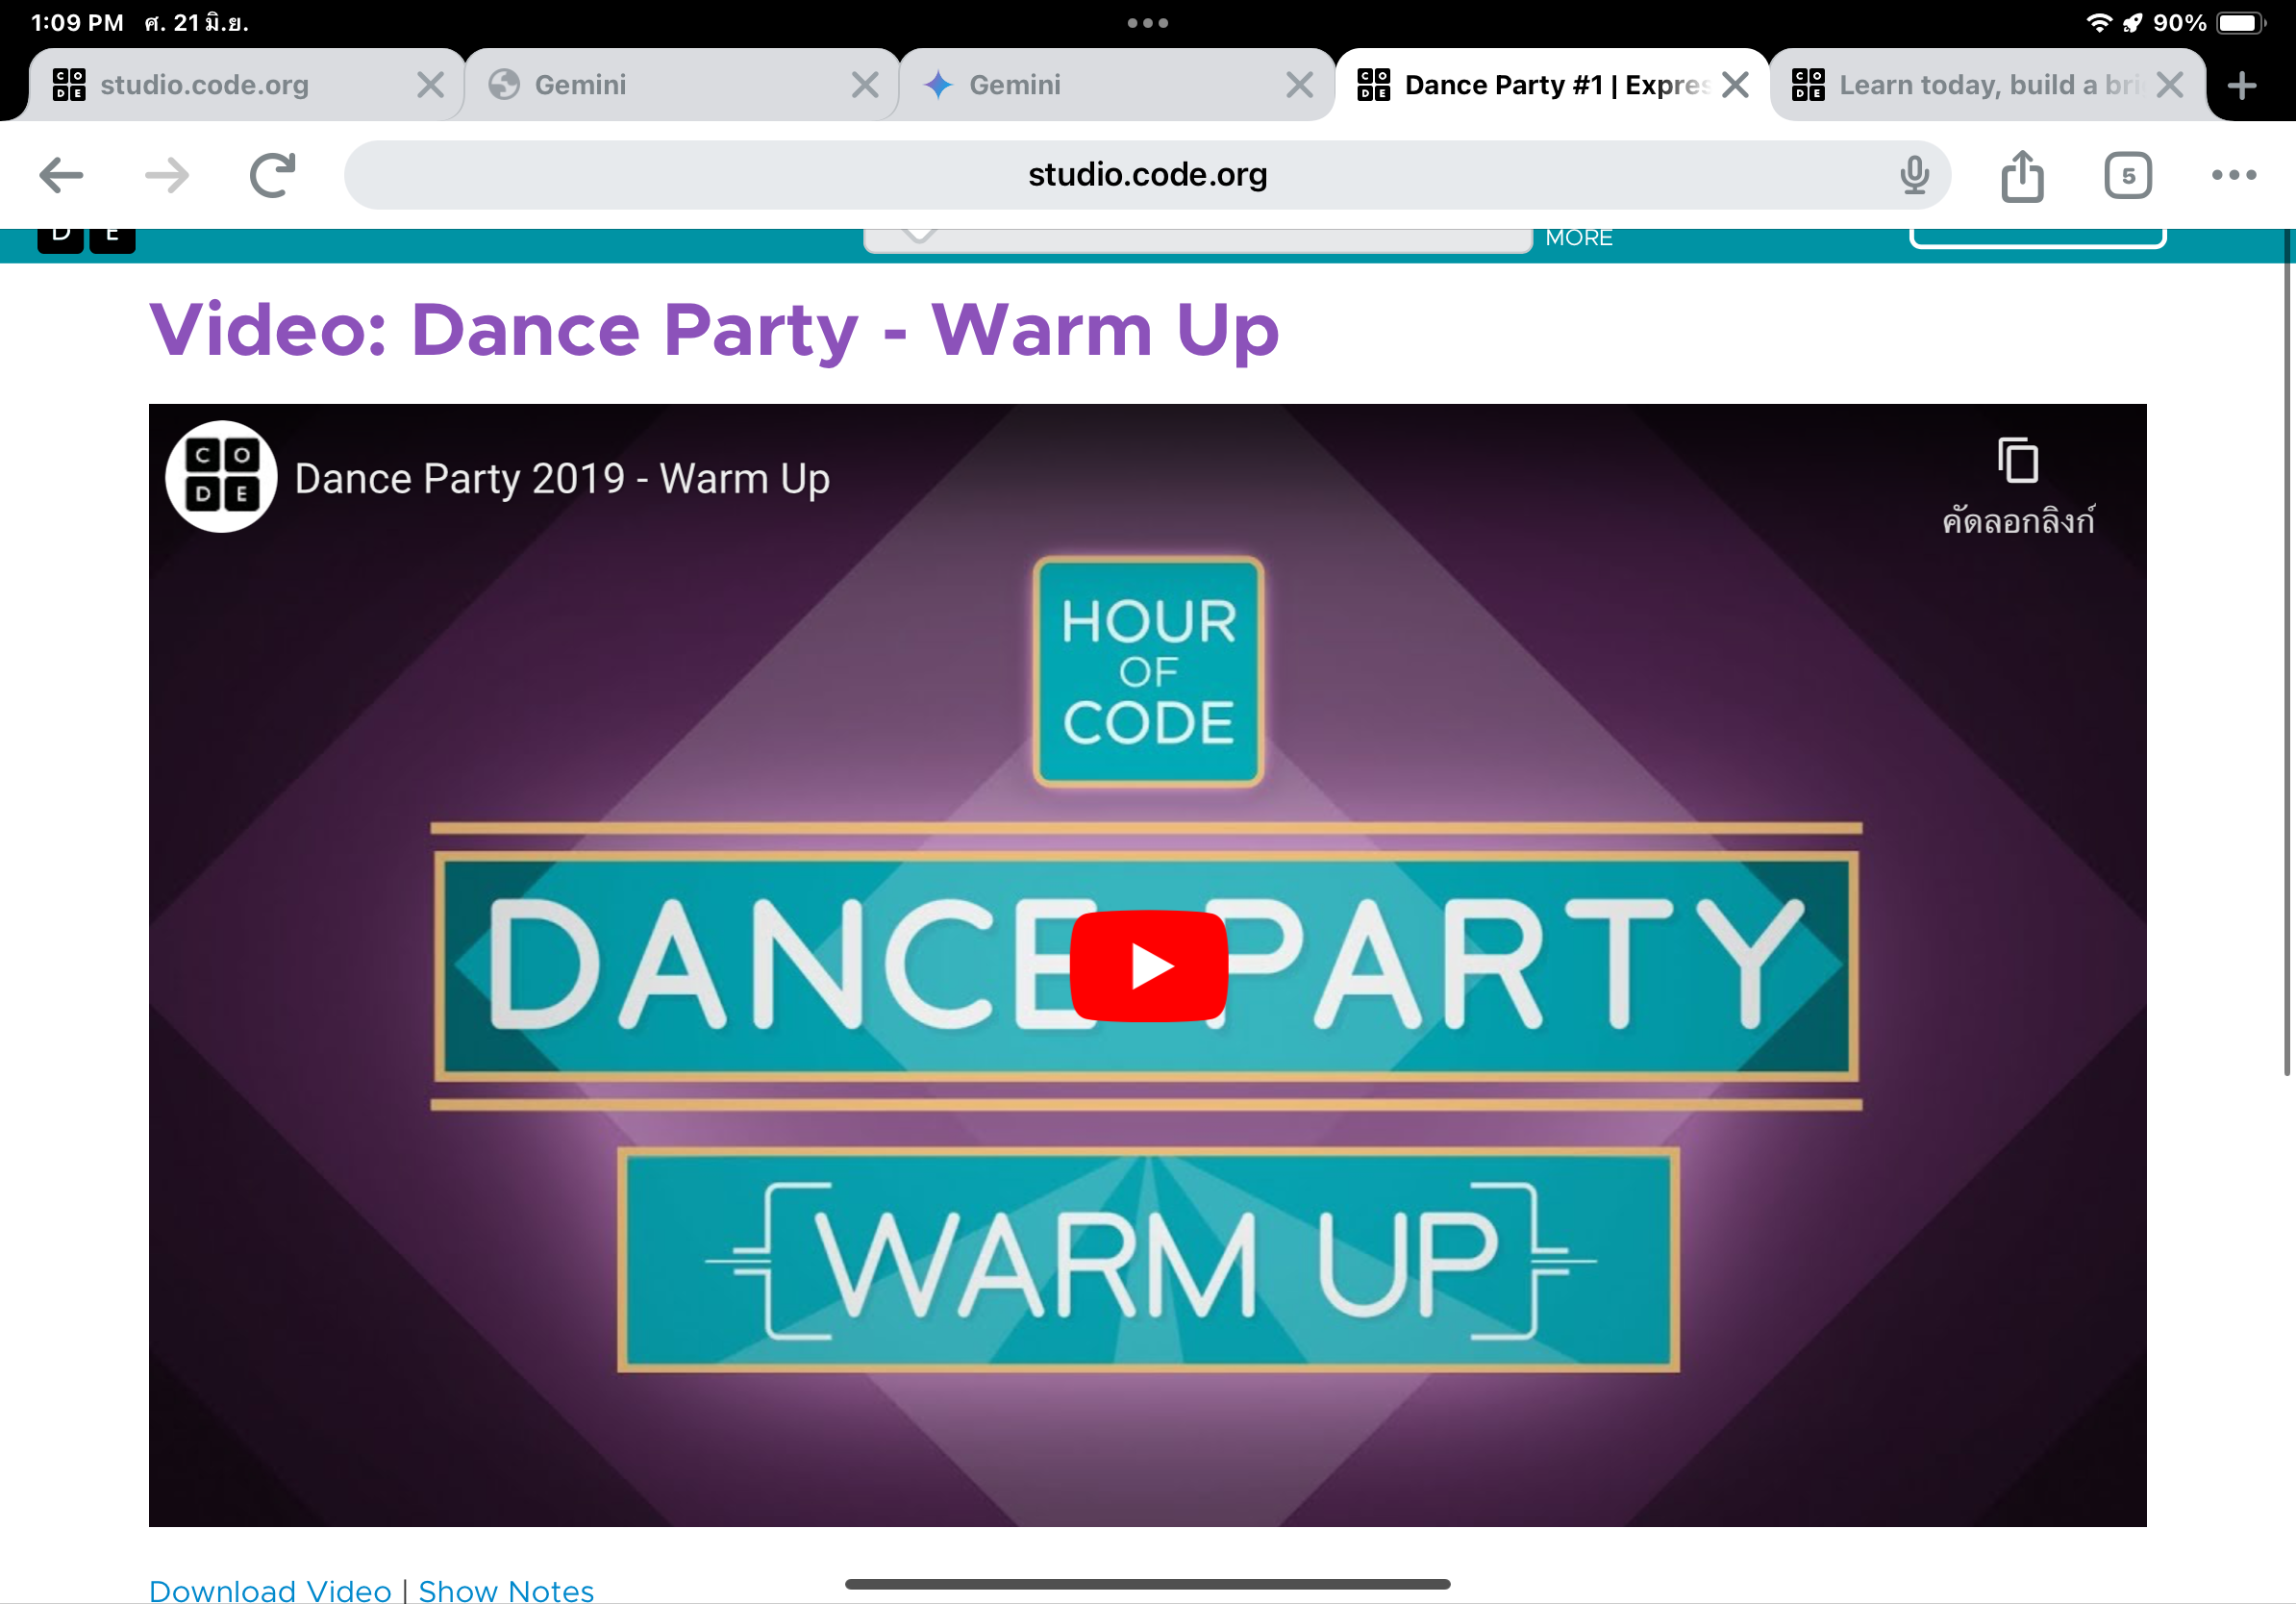
Task: Tap the browser back arrow
Action: coord(60,176)
